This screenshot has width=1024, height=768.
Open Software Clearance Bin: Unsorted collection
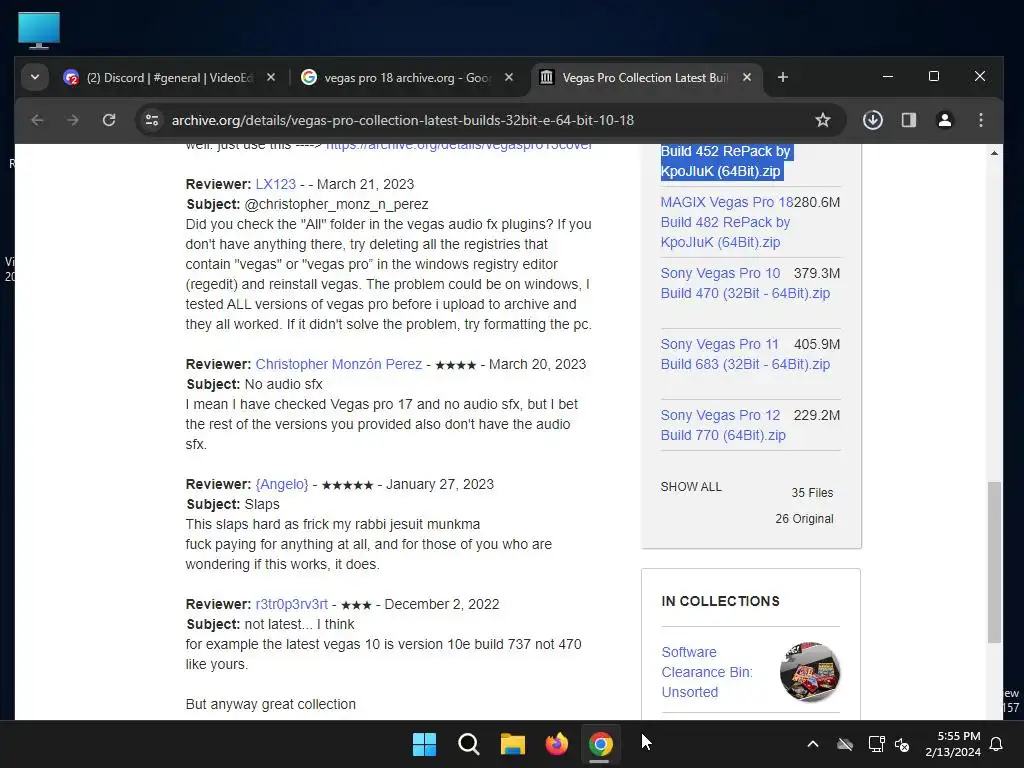pyautogui.click(x=707, y=672)
